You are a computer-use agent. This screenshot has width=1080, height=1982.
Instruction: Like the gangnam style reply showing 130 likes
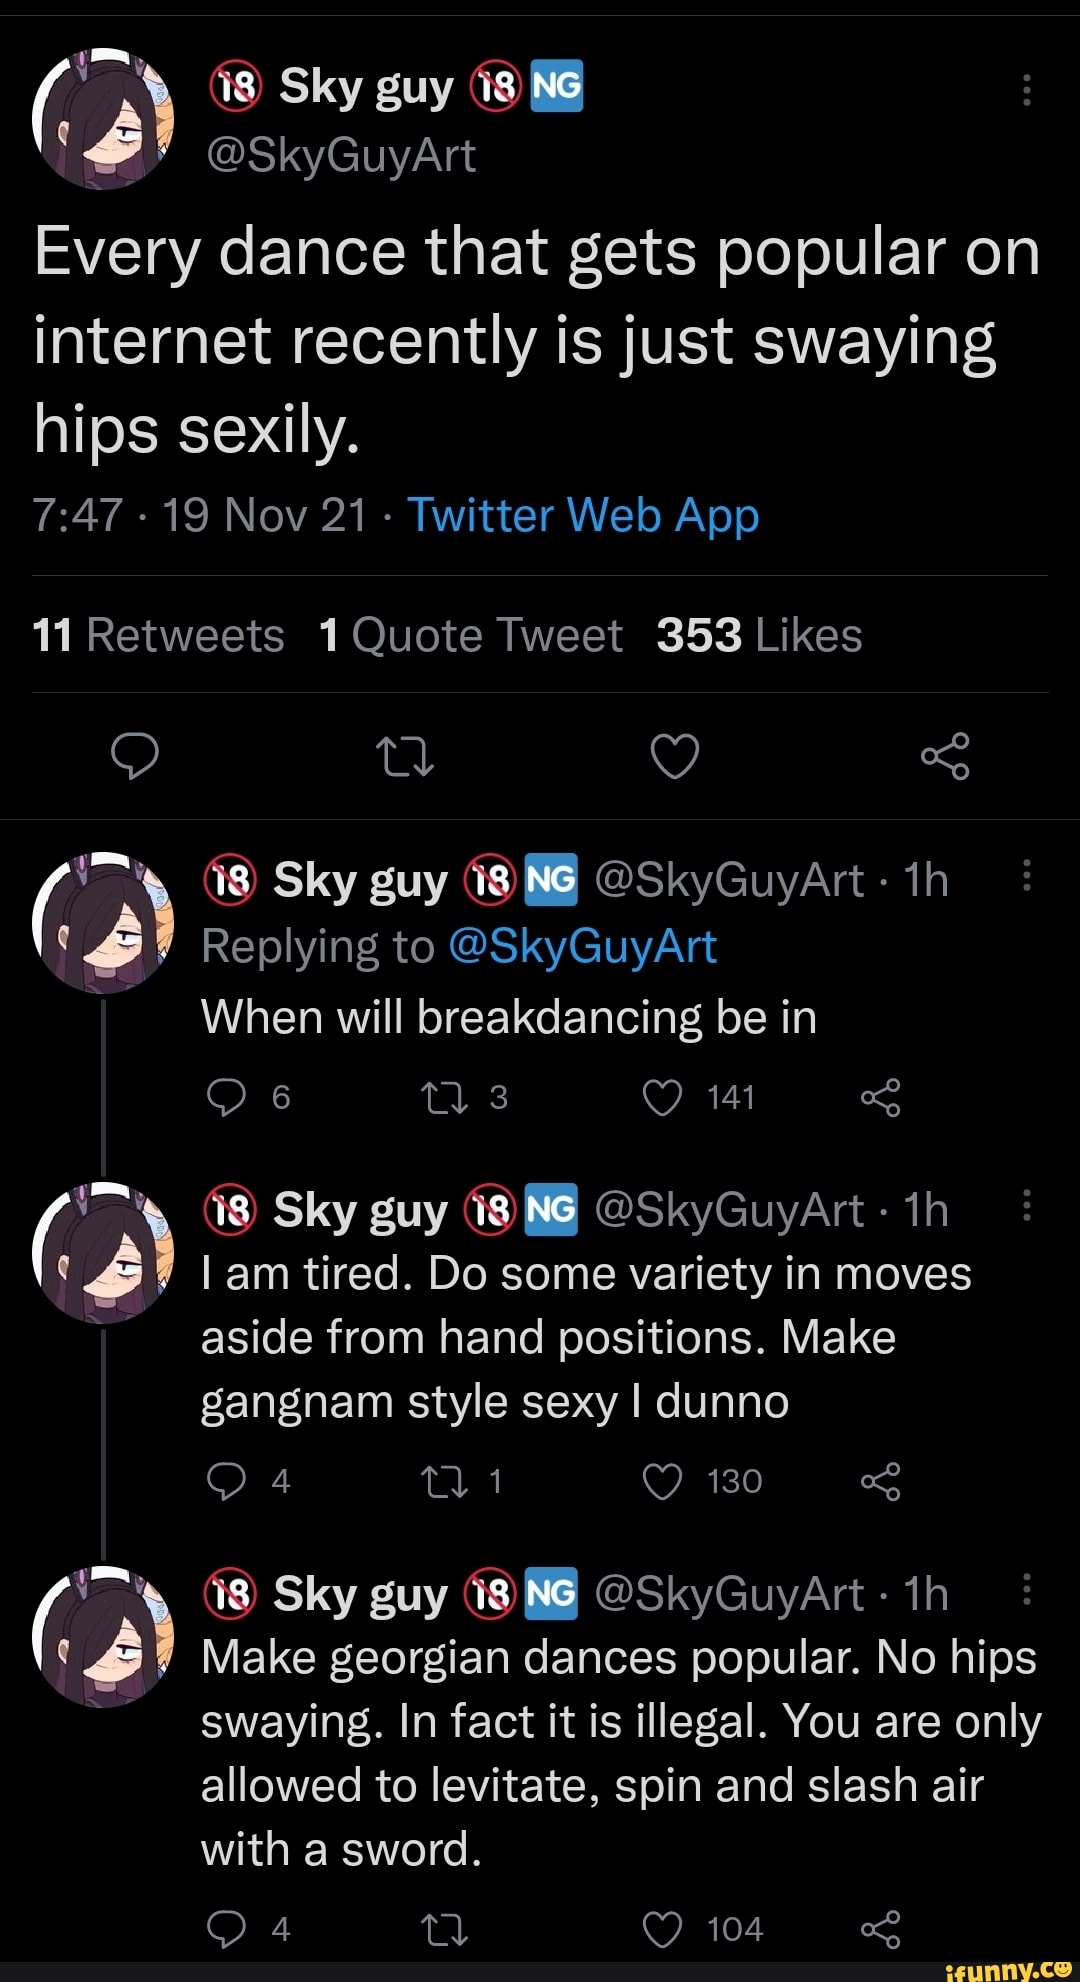click(662, 1482)
